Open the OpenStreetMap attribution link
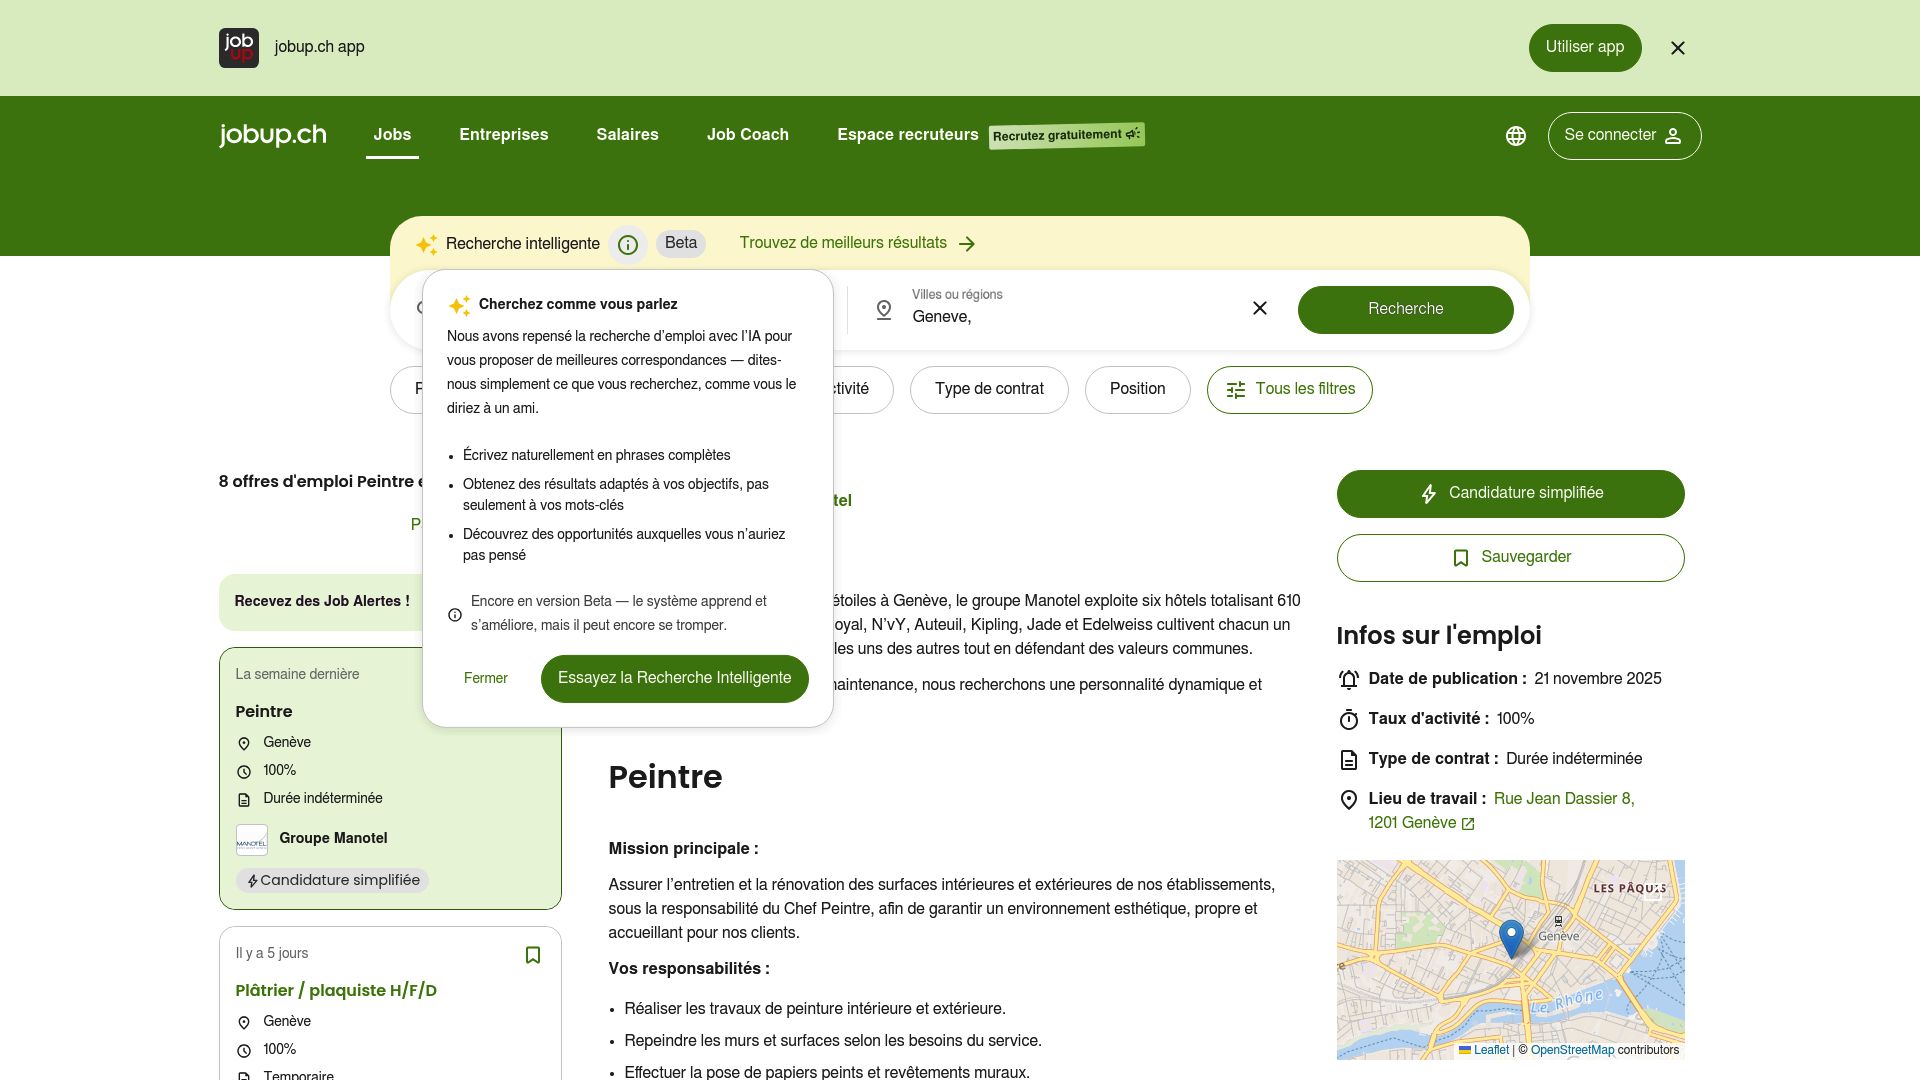This screenshot has width=1920, height=1080. click(1573, 1051)
